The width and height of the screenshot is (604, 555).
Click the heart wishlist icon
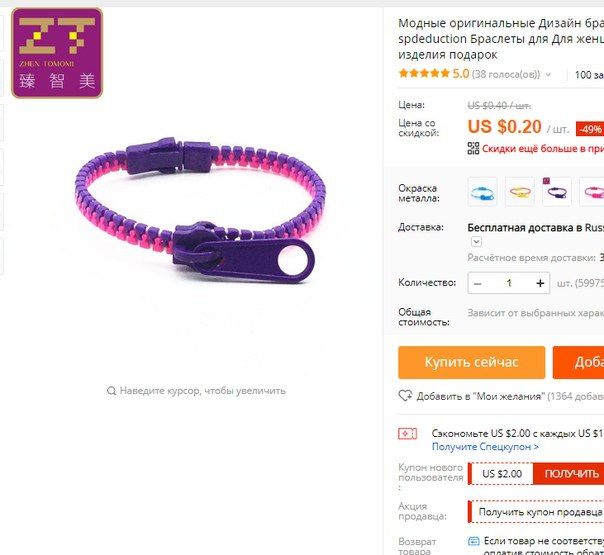pos(405,396)
